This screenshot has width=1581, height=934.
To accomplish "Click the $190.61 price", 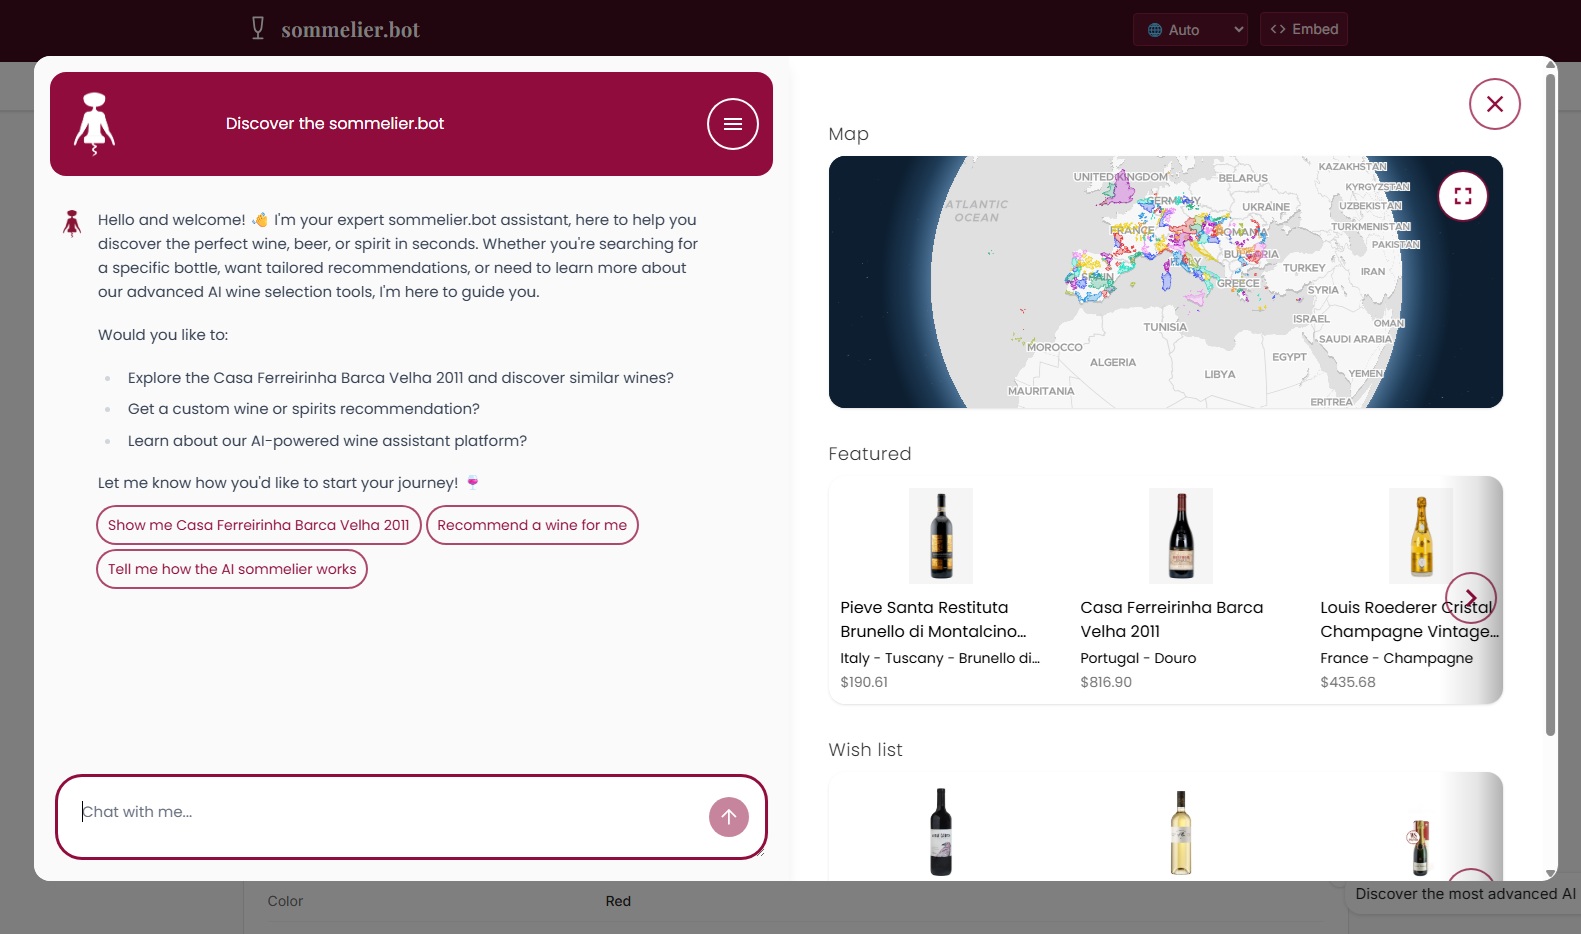I will click(x=864, y=682).
